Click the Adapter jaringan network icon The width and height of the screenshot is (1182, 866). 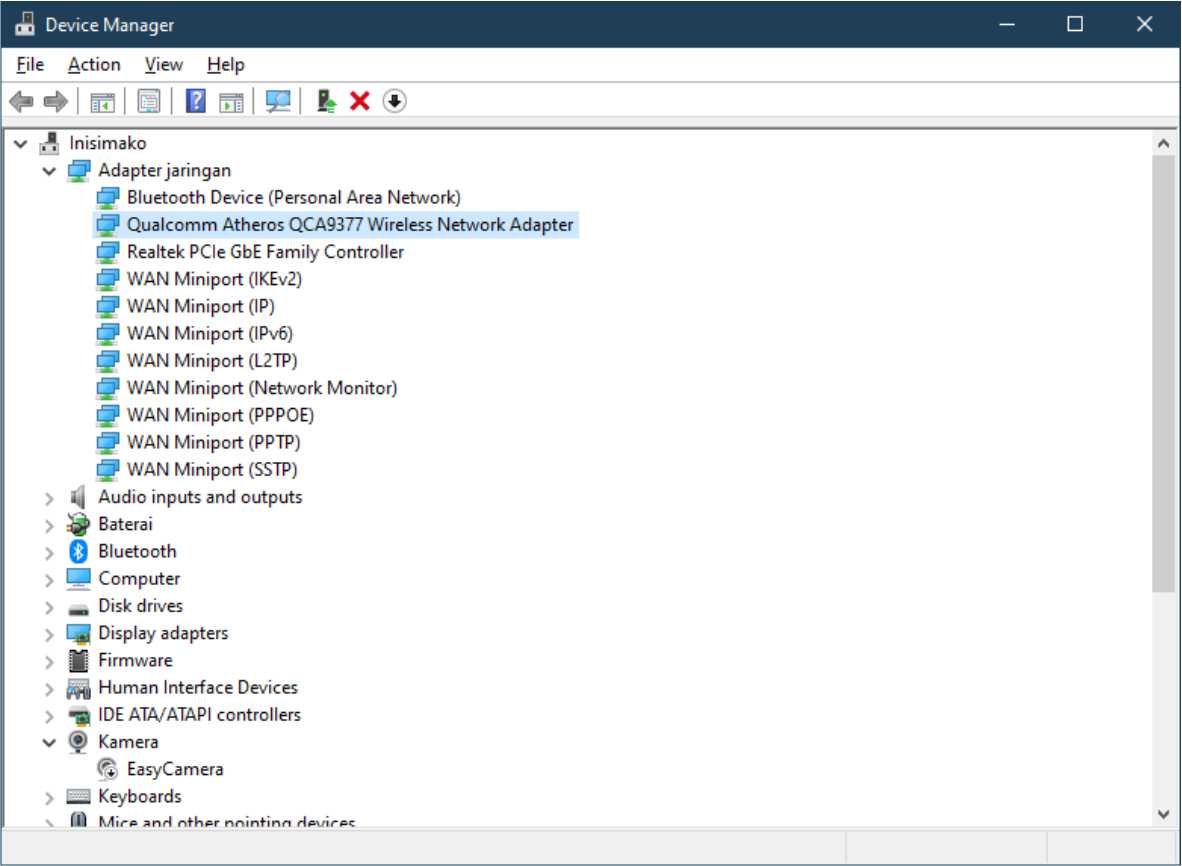pyautogui.click(x=78, y=170)
